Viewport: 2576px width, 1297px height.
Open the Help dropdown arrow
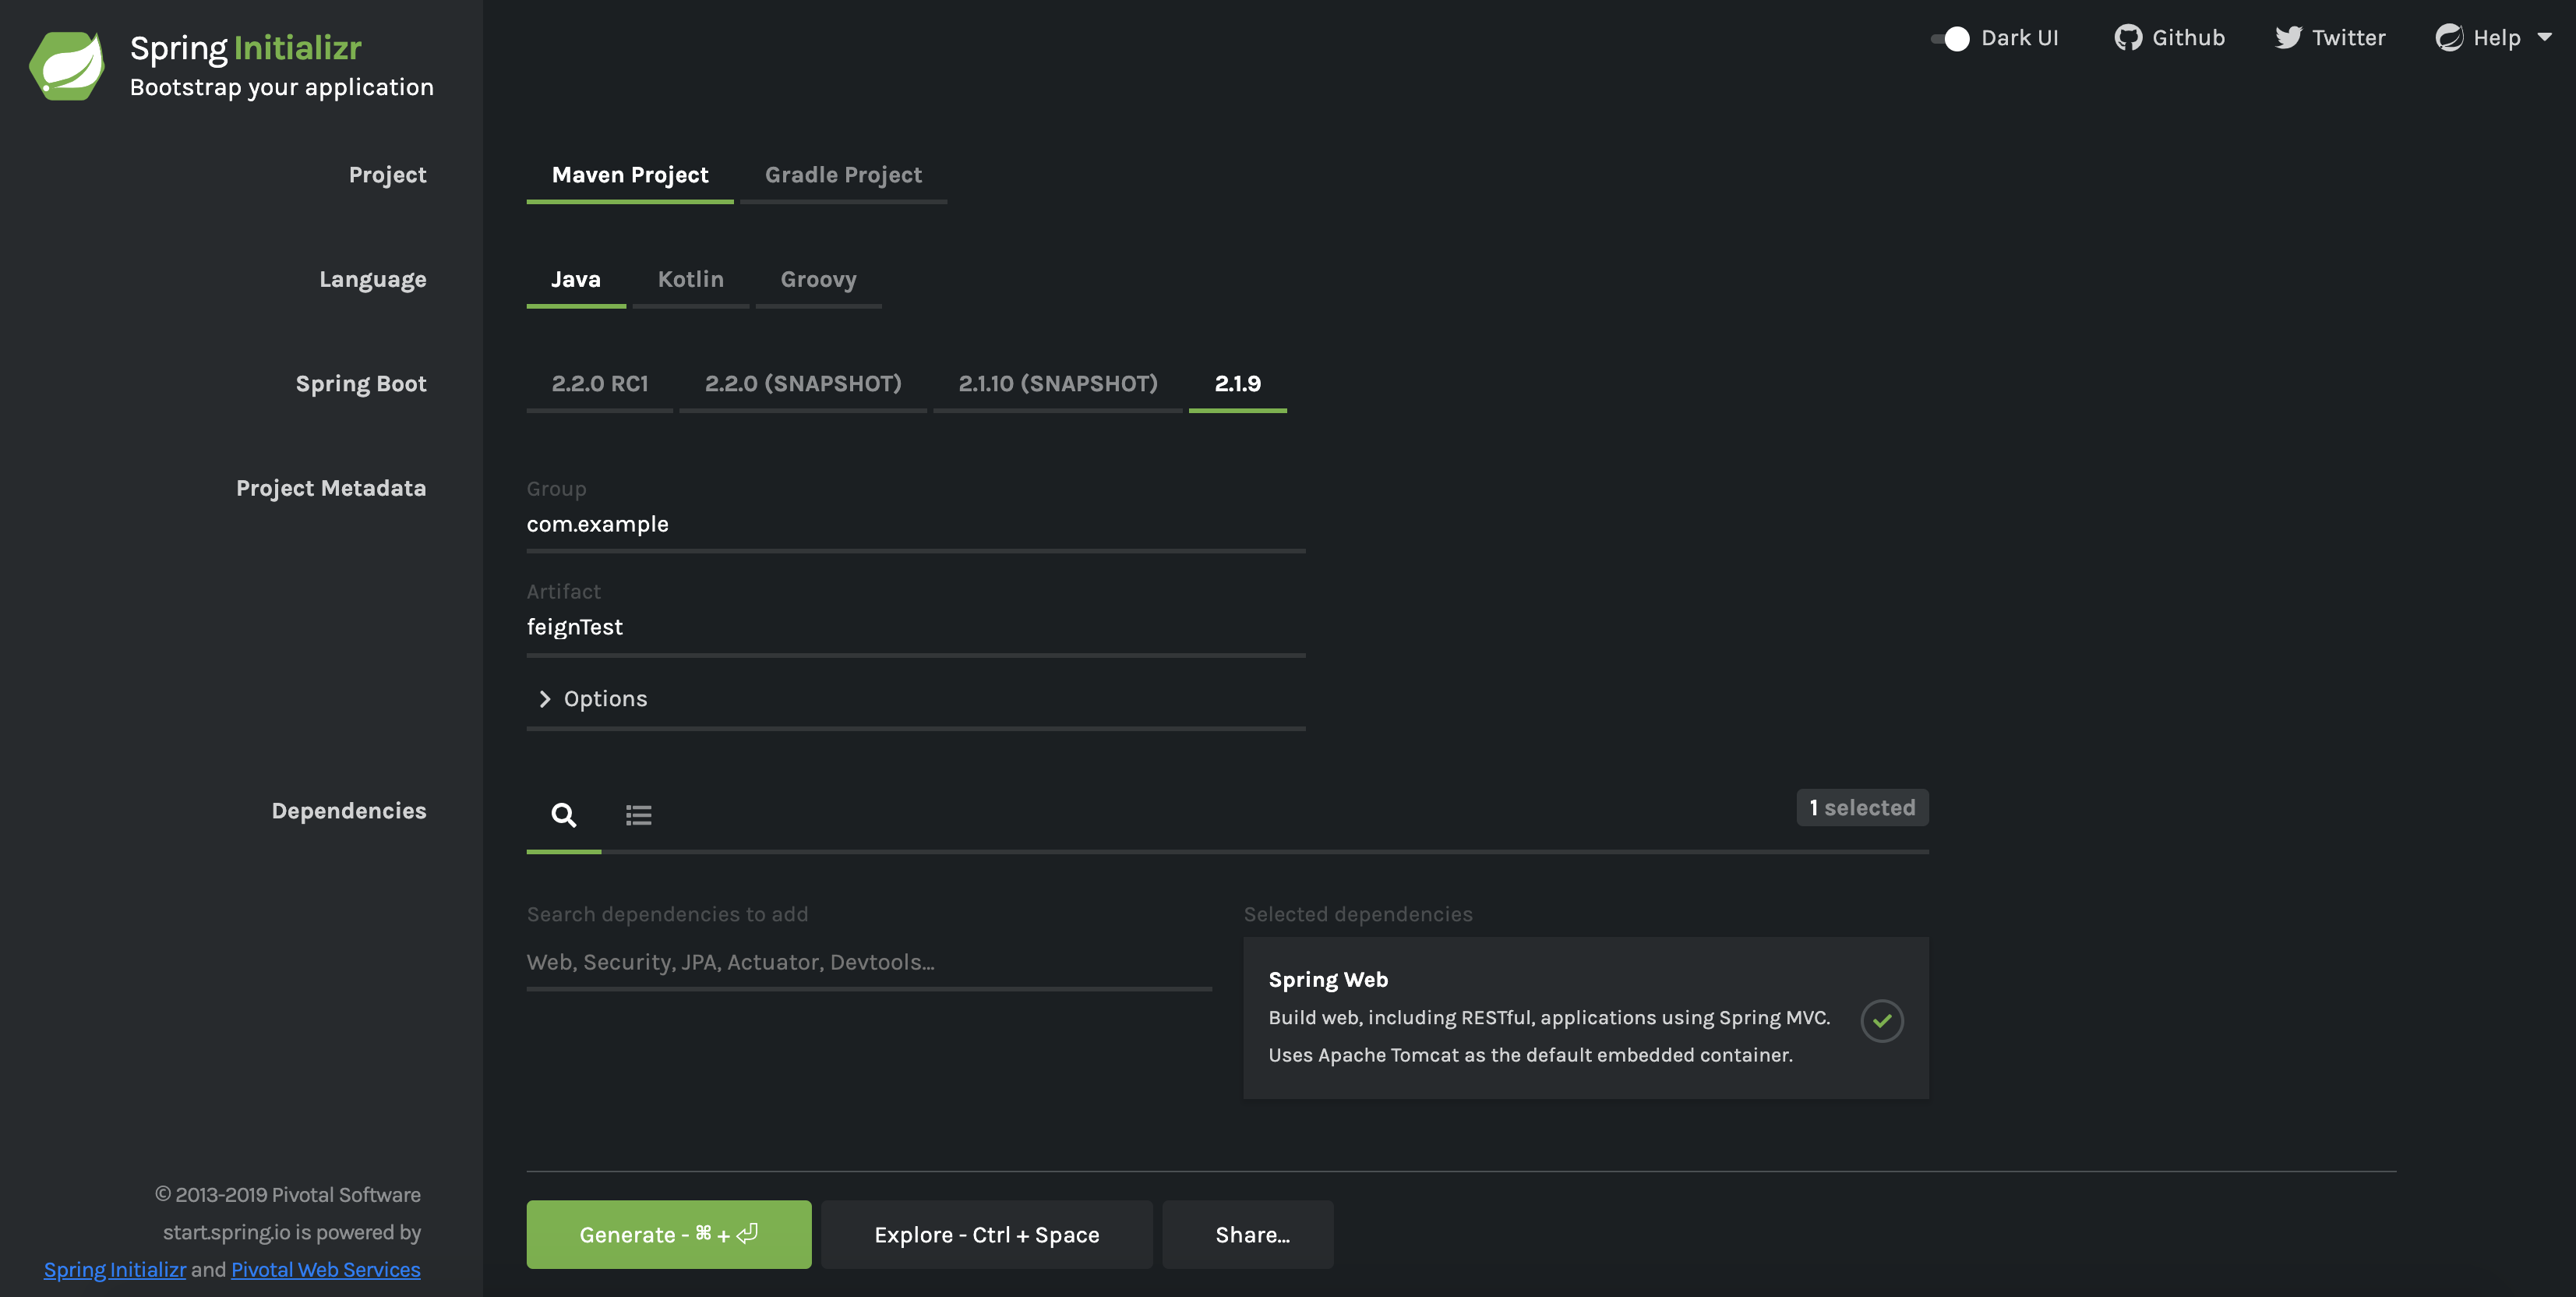point(2544,37)
